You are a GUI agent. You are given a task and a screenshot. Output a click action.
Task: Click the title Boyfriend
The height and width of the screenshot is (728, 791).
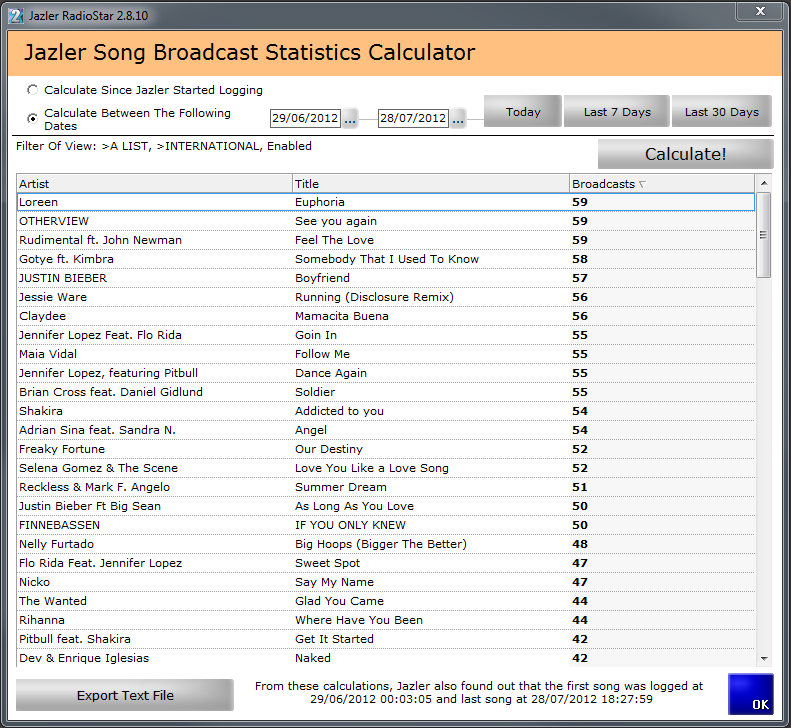[x=322, y=278]
